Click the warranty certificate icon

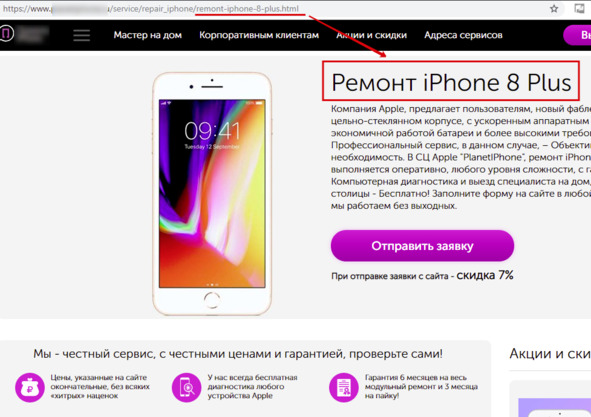pyautogui.click(x=343, y=387)
